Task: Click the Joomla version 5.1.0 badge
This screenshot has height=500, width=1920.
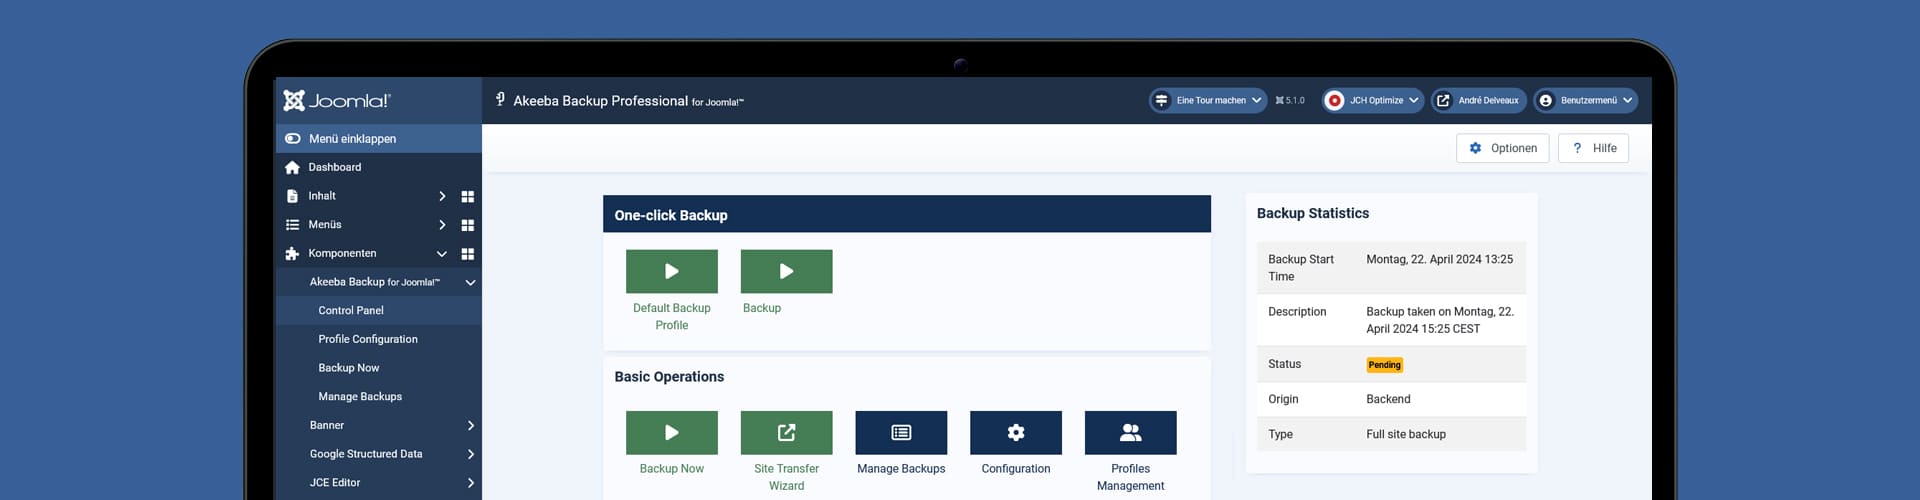Action: 1290,100
